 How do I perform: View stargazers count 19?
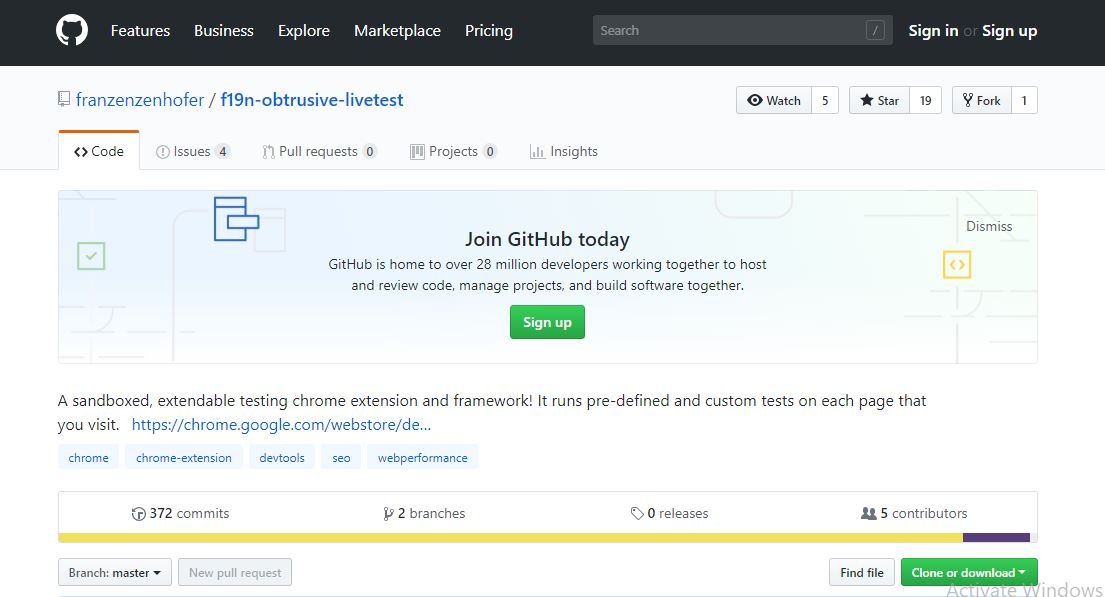(x=926, y=100)
